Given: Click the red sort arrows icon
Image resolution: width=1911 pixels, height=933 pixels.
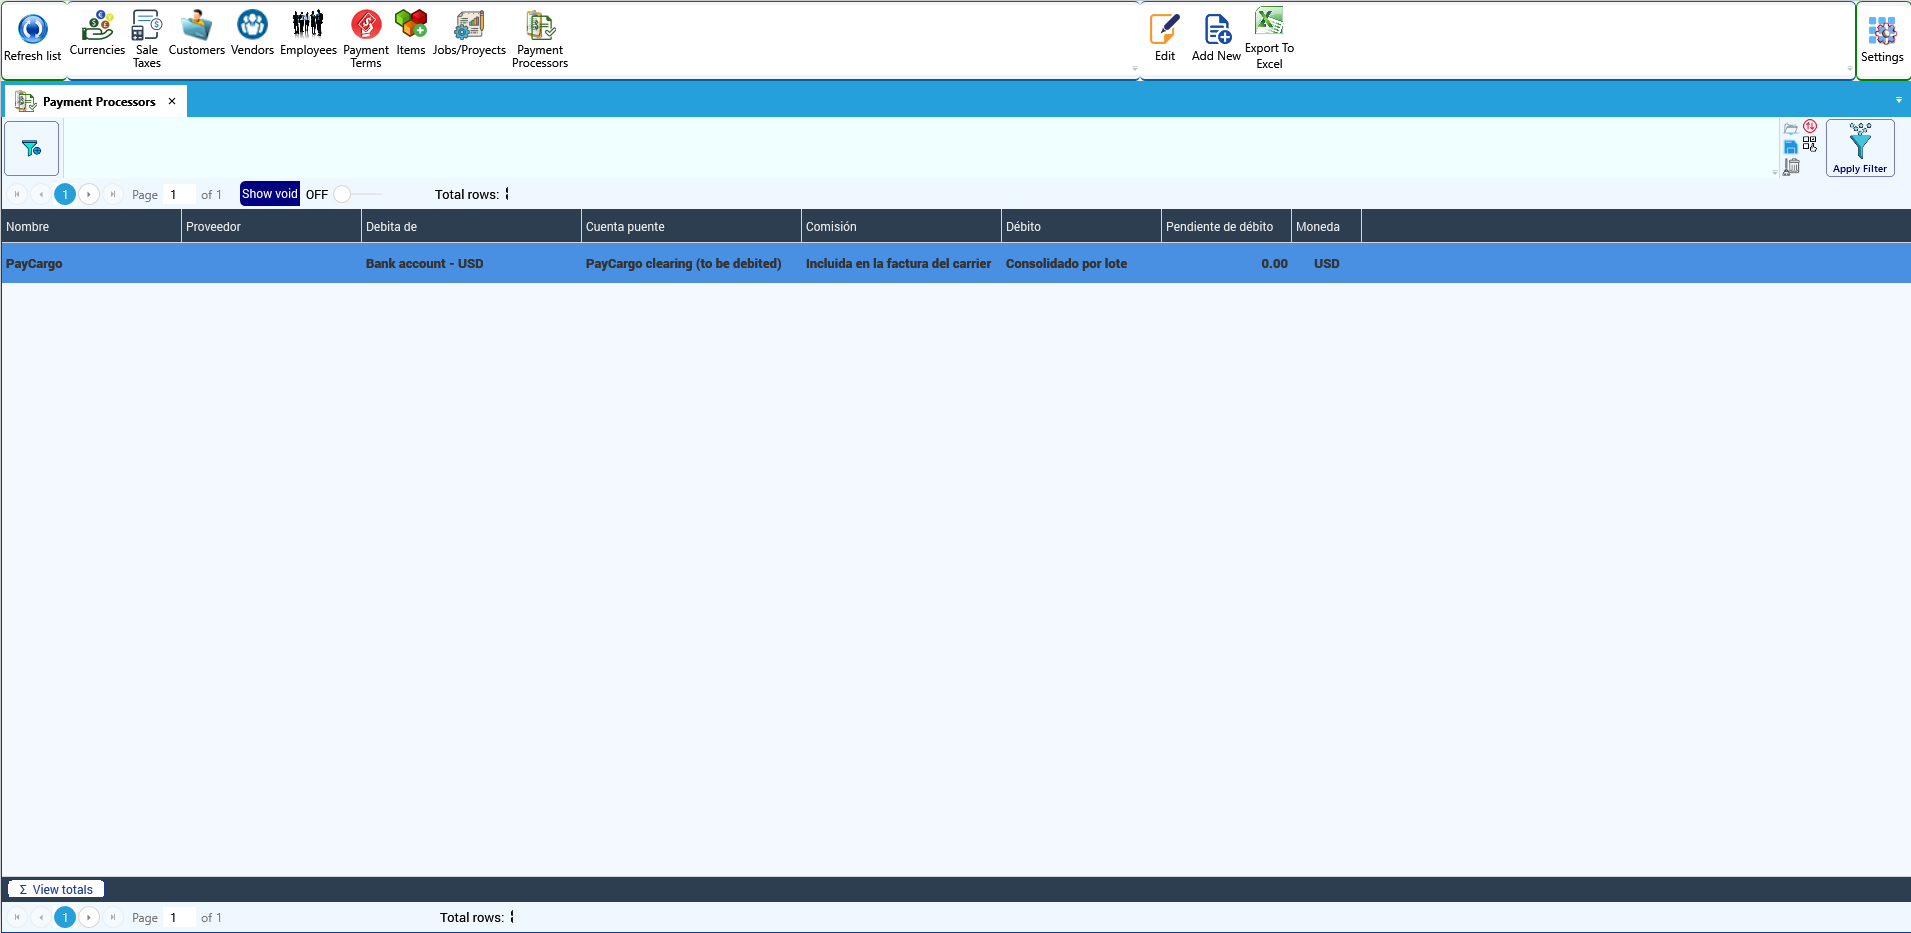Looking at the screenshot, I should 1810,127.
